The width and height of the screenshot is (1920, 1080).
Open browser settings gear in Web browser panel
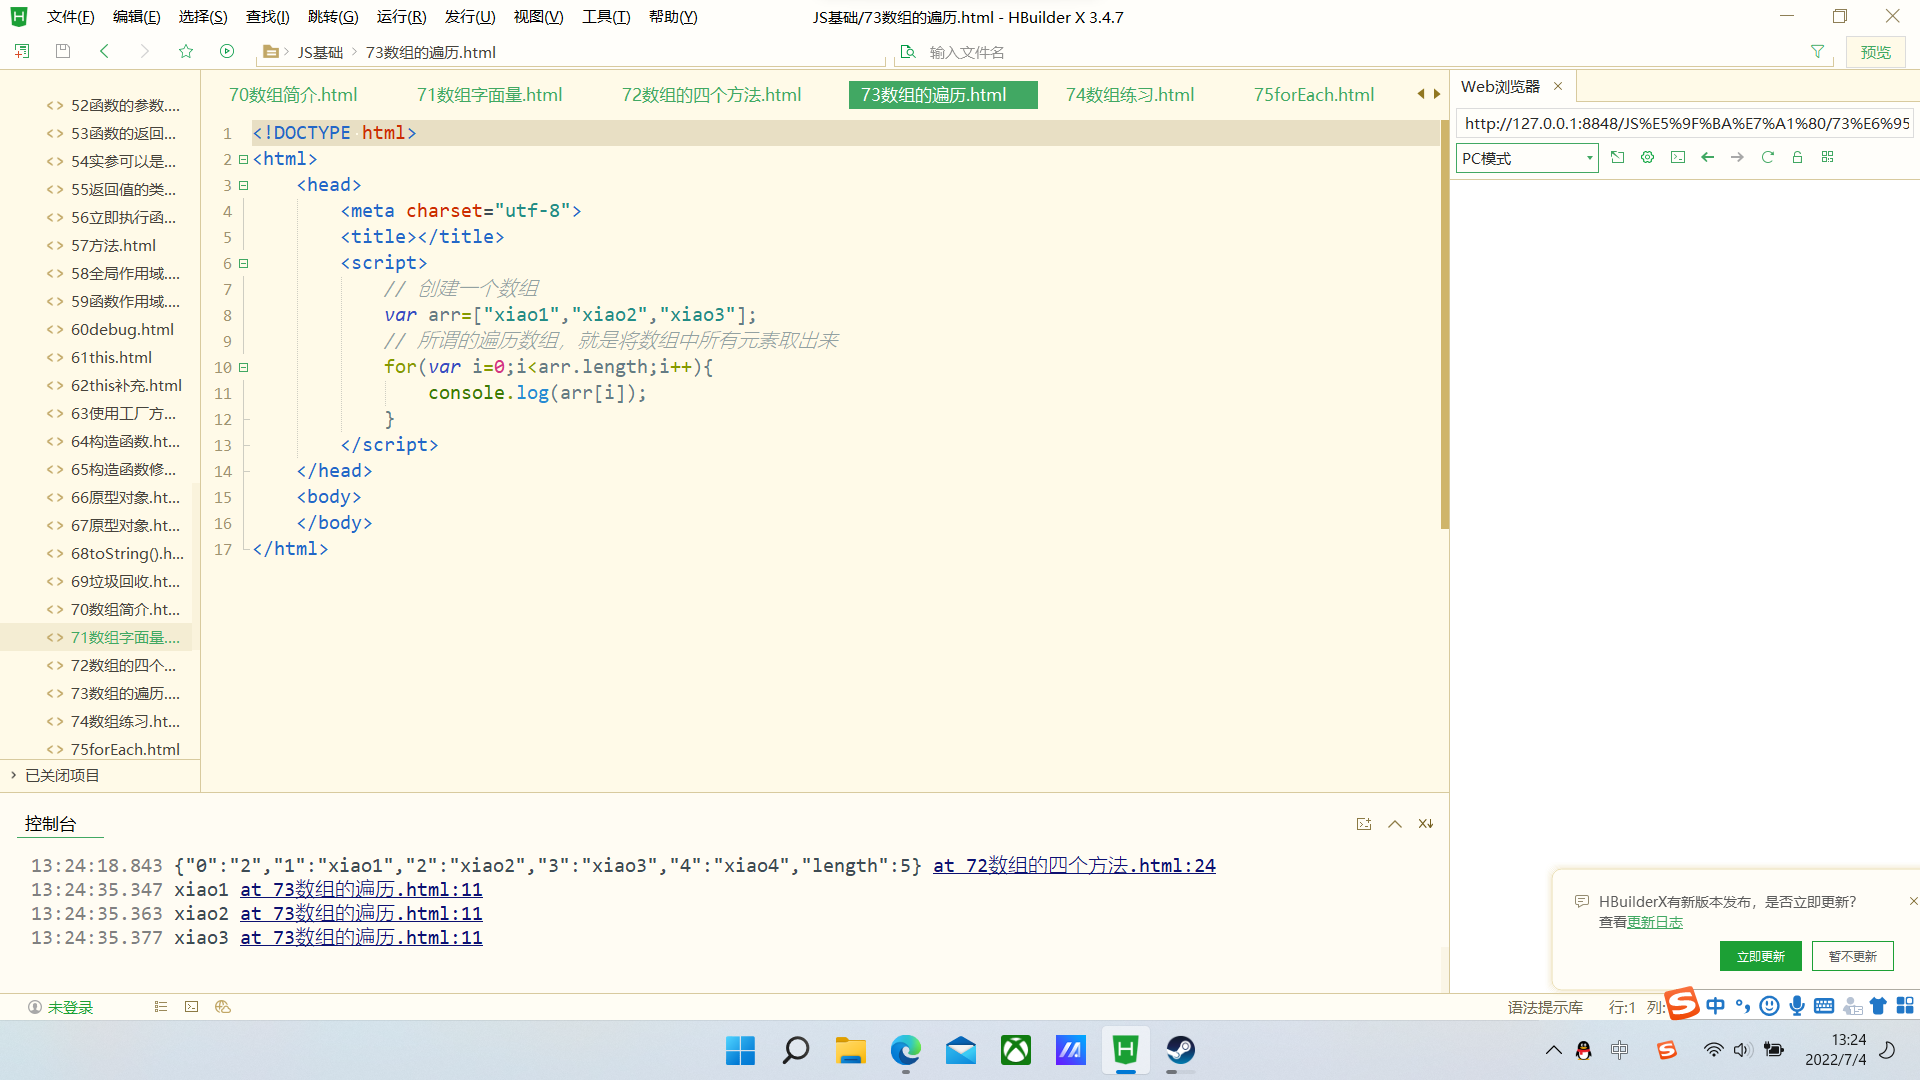(x=1647, y=157)
